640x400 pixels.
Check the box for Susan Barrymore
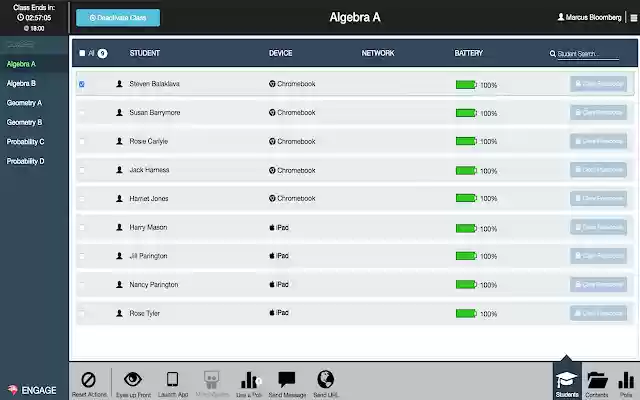[82, 113]
